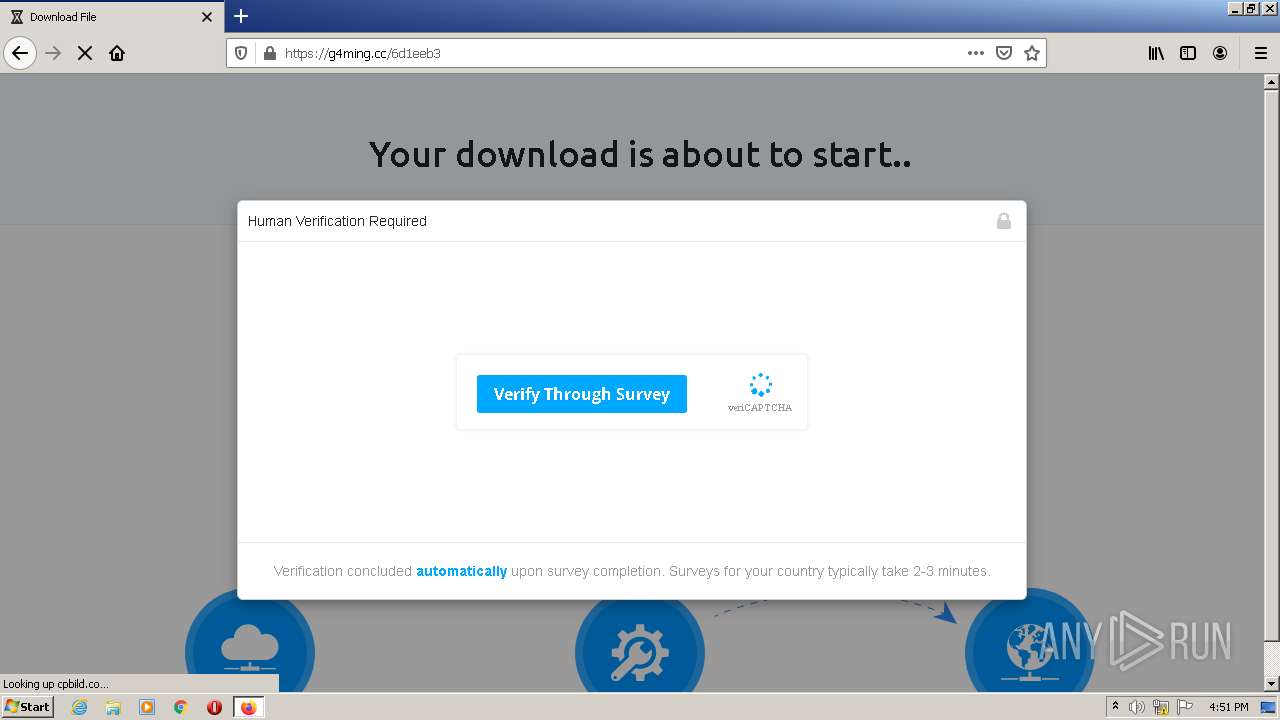Viewport: 1280px width, 720px height.
Task: Click the globe network circle icon
Action: point(1030,644)
